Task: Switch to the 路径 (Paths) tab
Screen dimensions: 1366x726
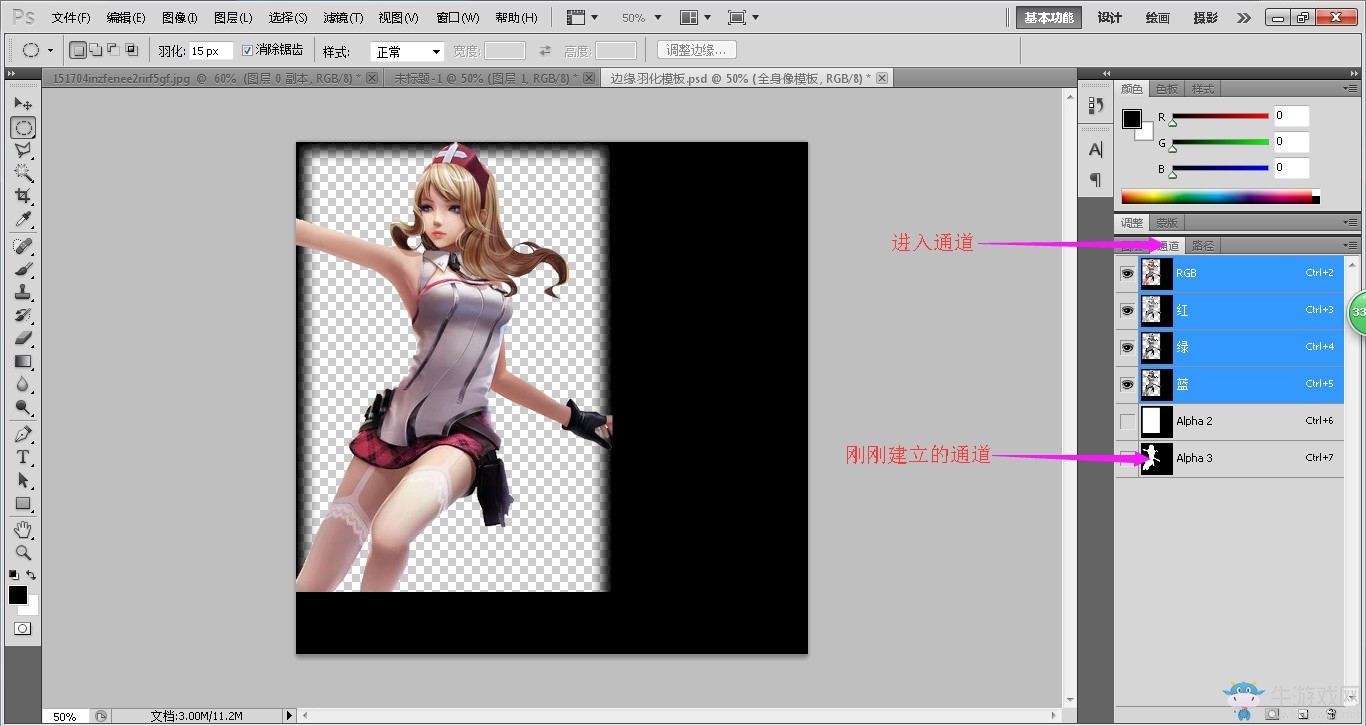Action: click(x=1203, y=245)
